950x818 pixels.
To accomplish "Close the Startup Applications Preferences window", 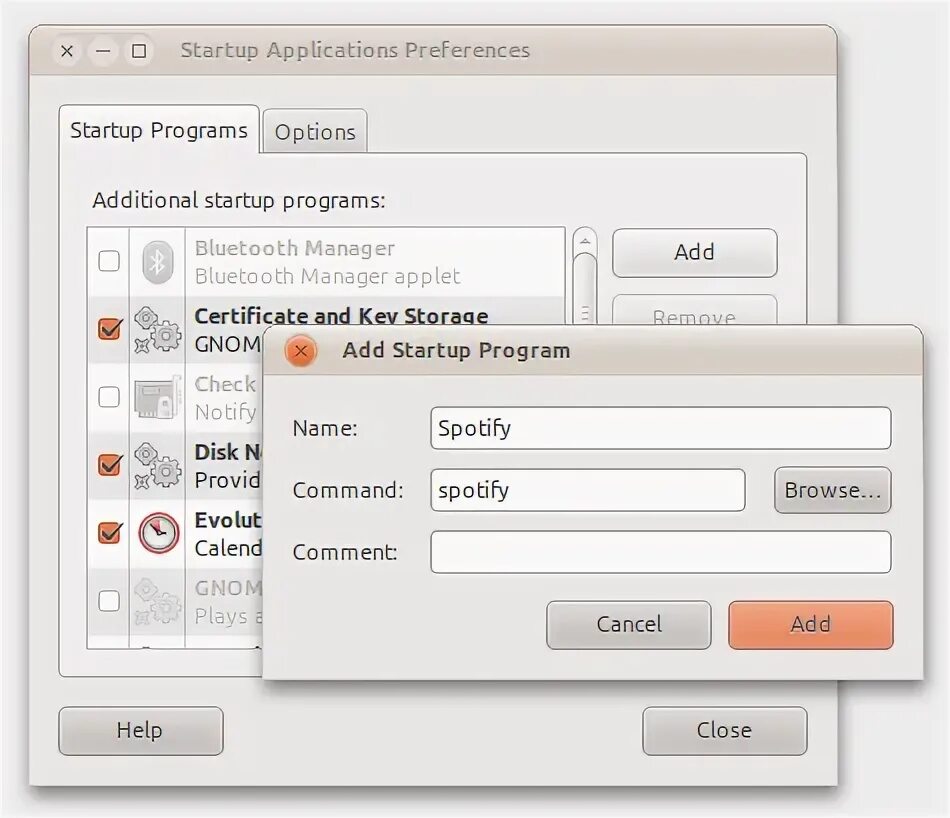I will [x=67, y=51].
